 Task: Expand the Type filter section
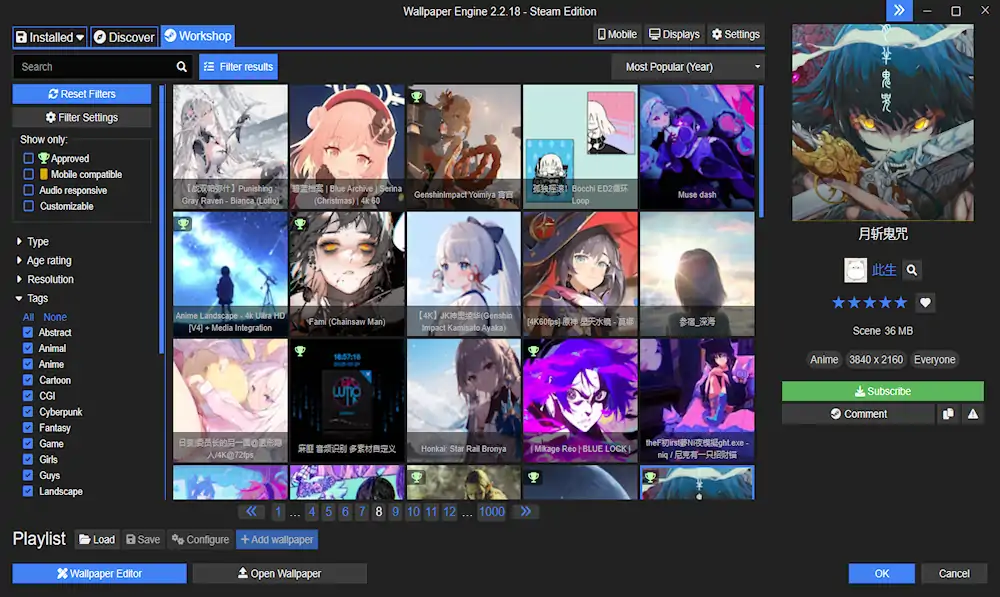click(x=33, y=242)
